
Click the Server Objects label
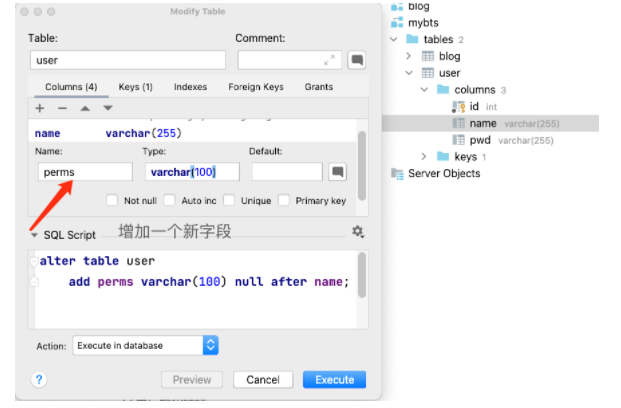[444, 173]
